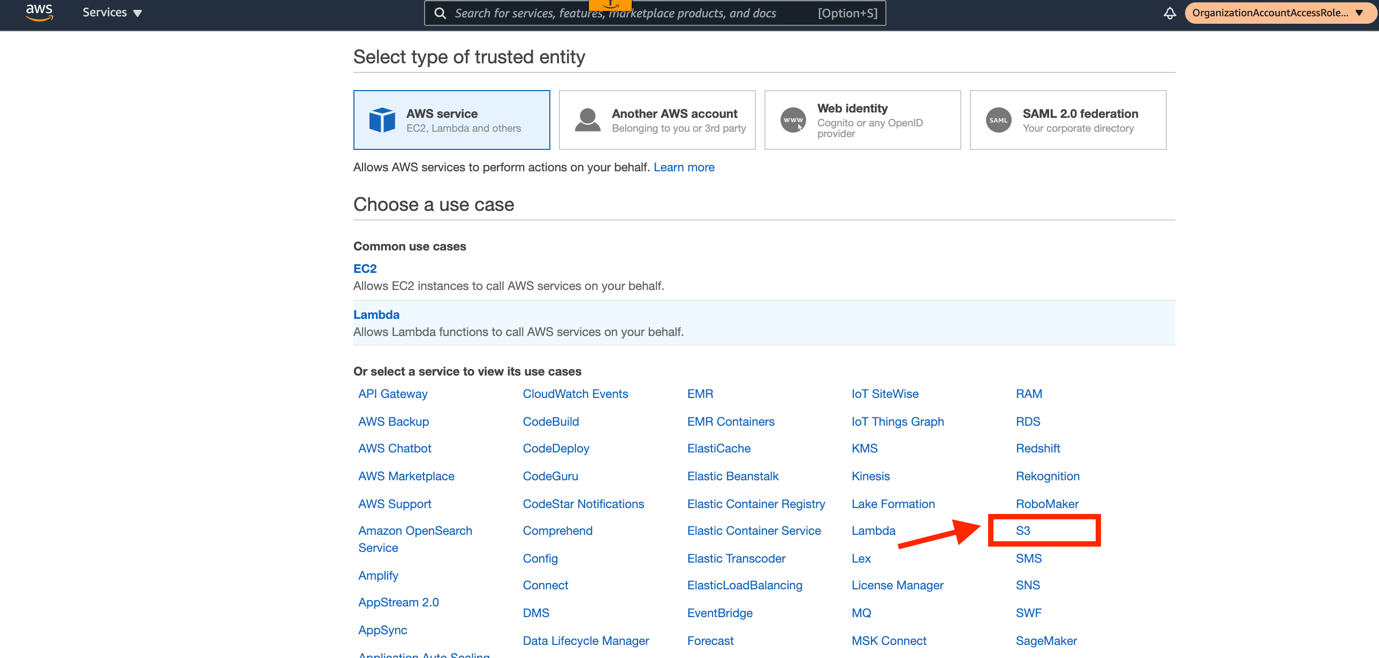Select S3 service
The height and width of the screenshot is (658, 1379).
coord(1023,531)
